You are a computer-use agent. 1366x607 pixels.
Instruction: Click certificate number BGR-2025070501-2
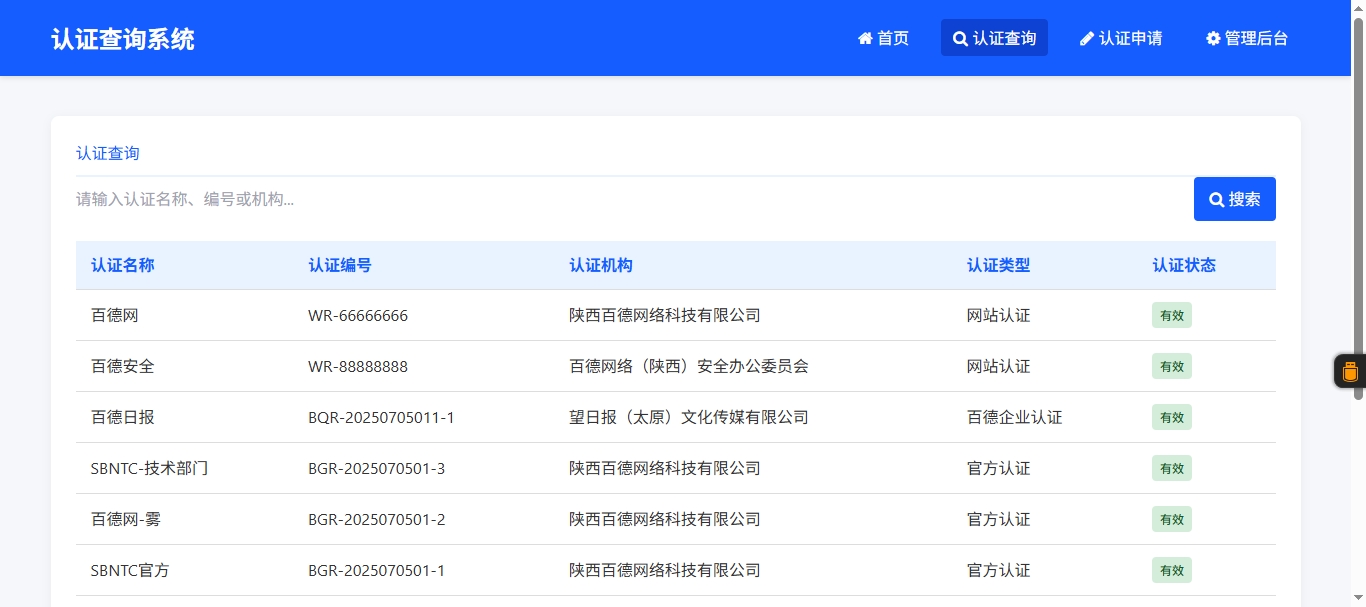pos(376,519)
